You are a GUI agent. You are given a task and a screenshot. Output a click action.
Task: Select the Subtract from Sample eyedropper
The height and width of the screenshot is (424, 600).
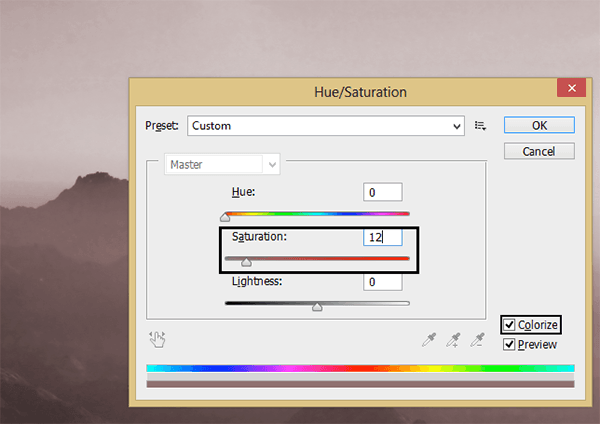coord(479,339)
